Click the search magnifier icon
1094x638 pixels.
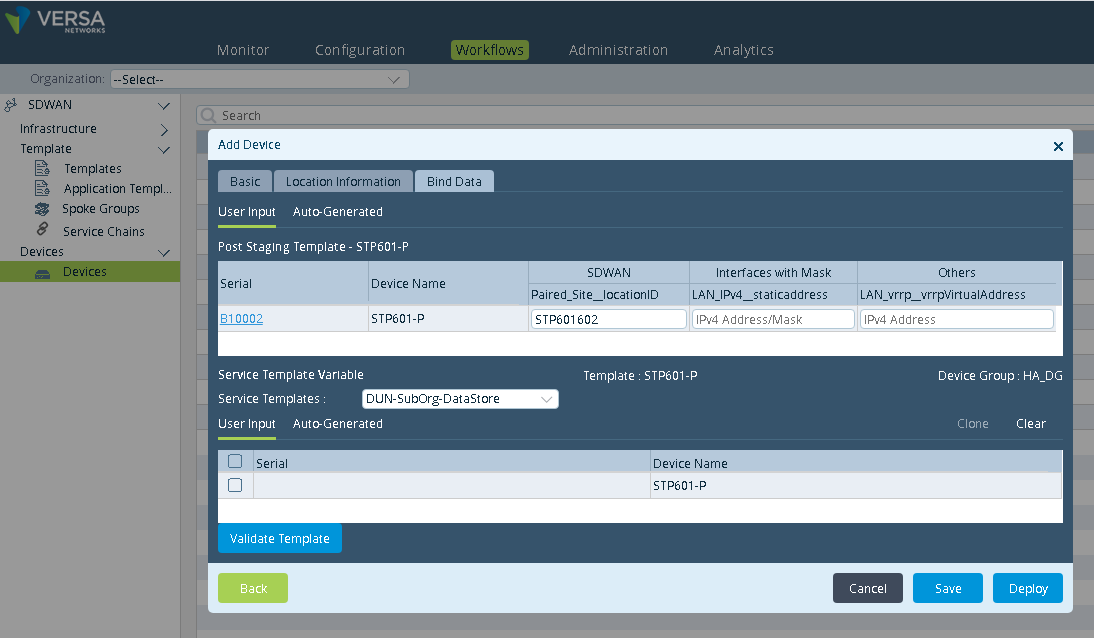point(207,115)
